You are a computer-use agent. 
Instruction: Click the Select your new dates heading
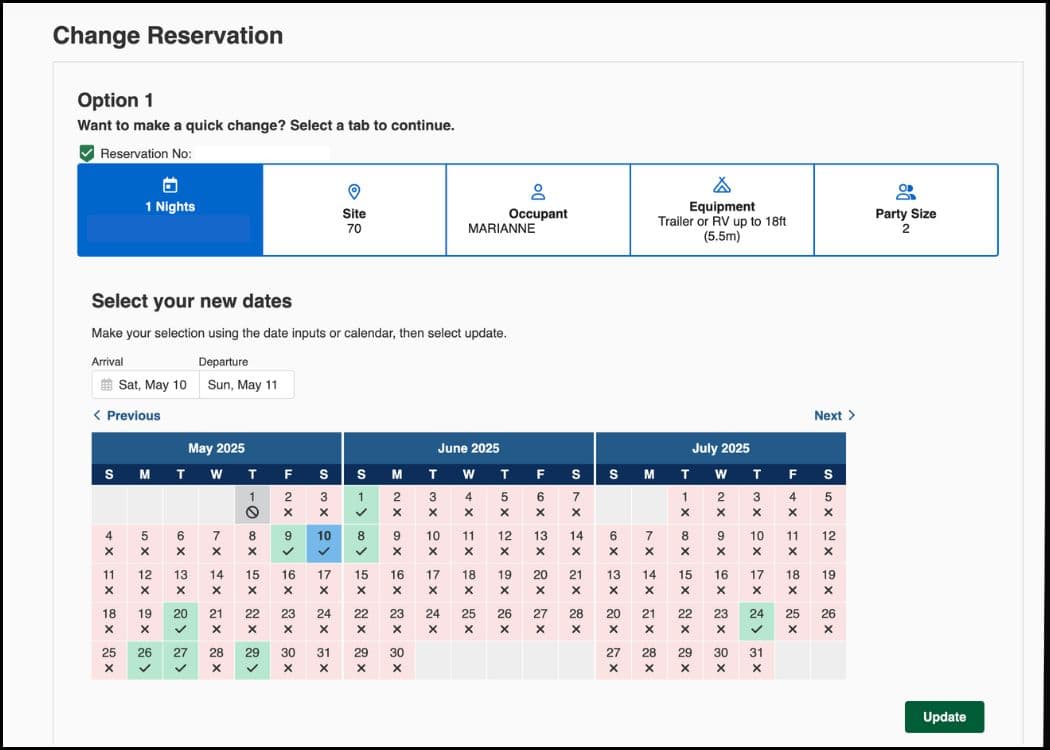click(192, 301)
